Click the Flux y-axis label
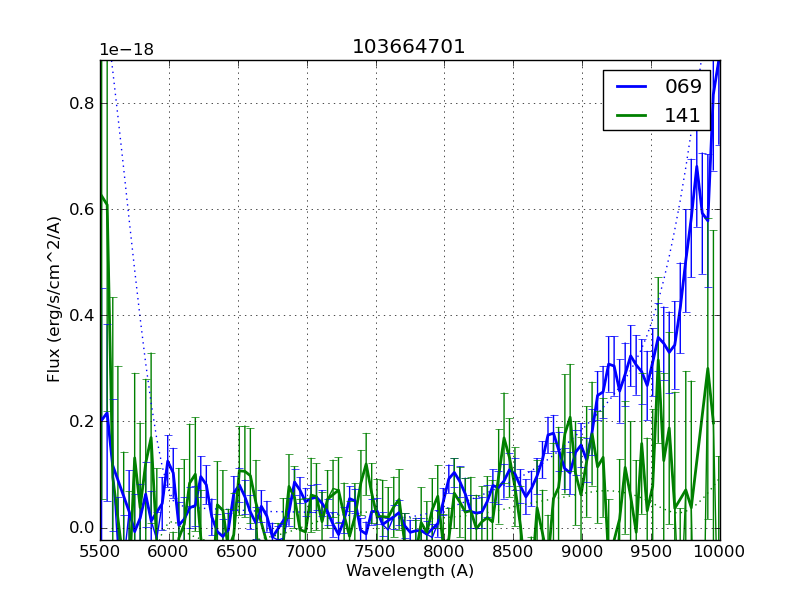 click(x=54, y=300)
